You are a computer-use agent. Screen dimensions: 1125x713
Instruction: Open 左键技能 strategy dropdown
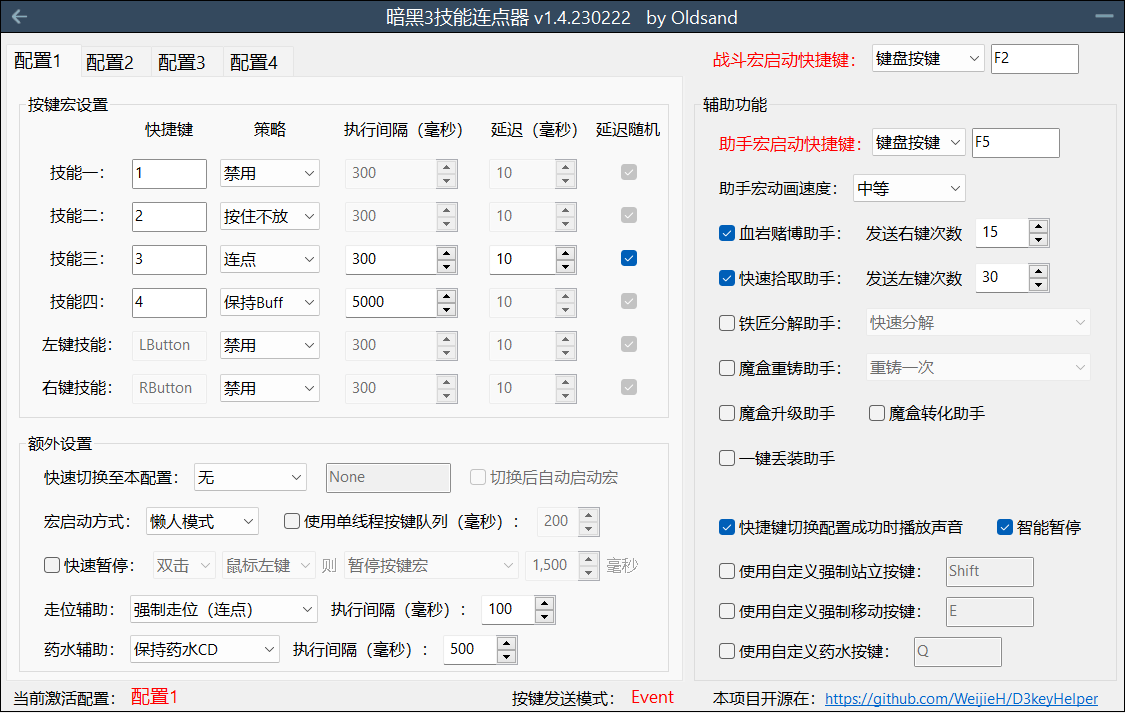click(270, 345)
